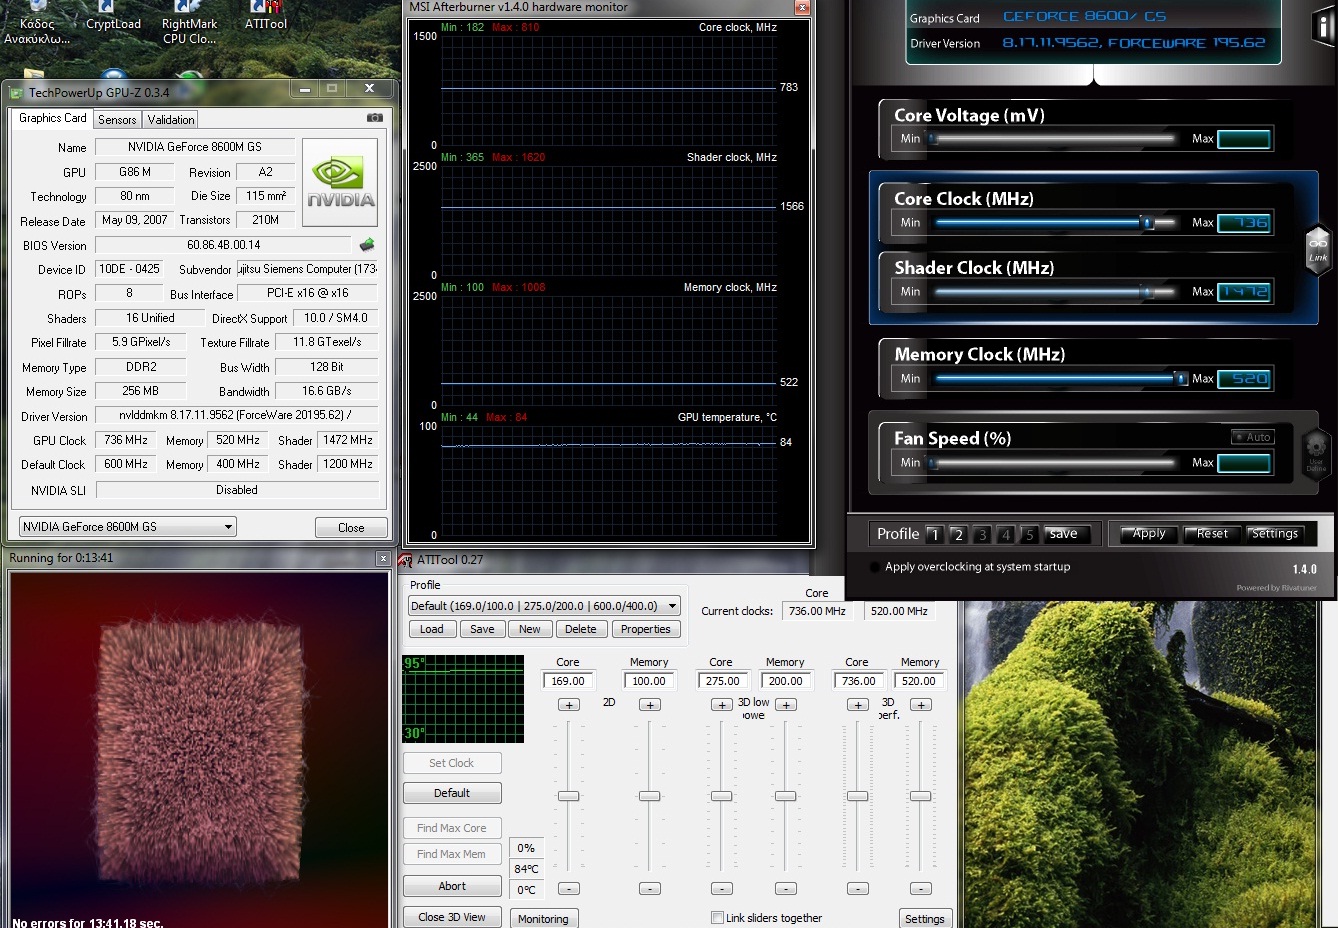The width and height of the screenshot is (1338, 928).
Task: Open the CryptLoad desktop shortcut
Action: [x=113, y=16]
